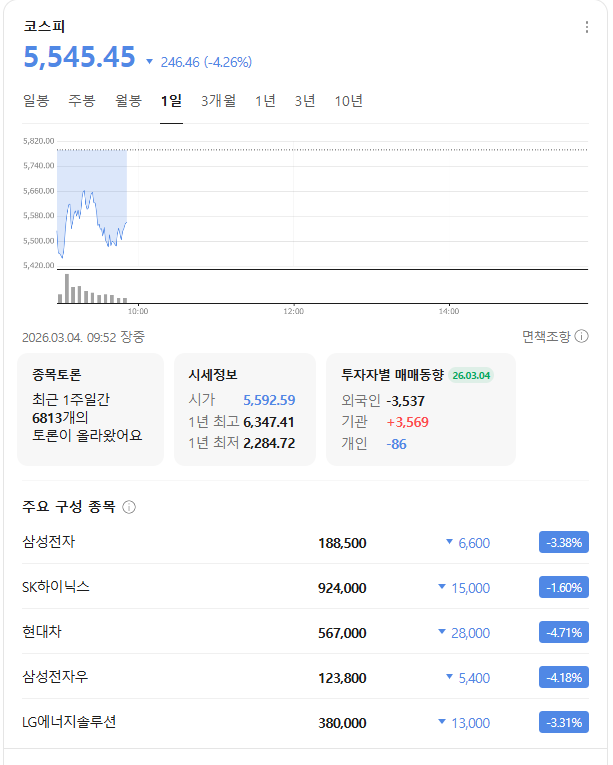Open the 면책조항 disclaimer link

(x=546, y=337)
